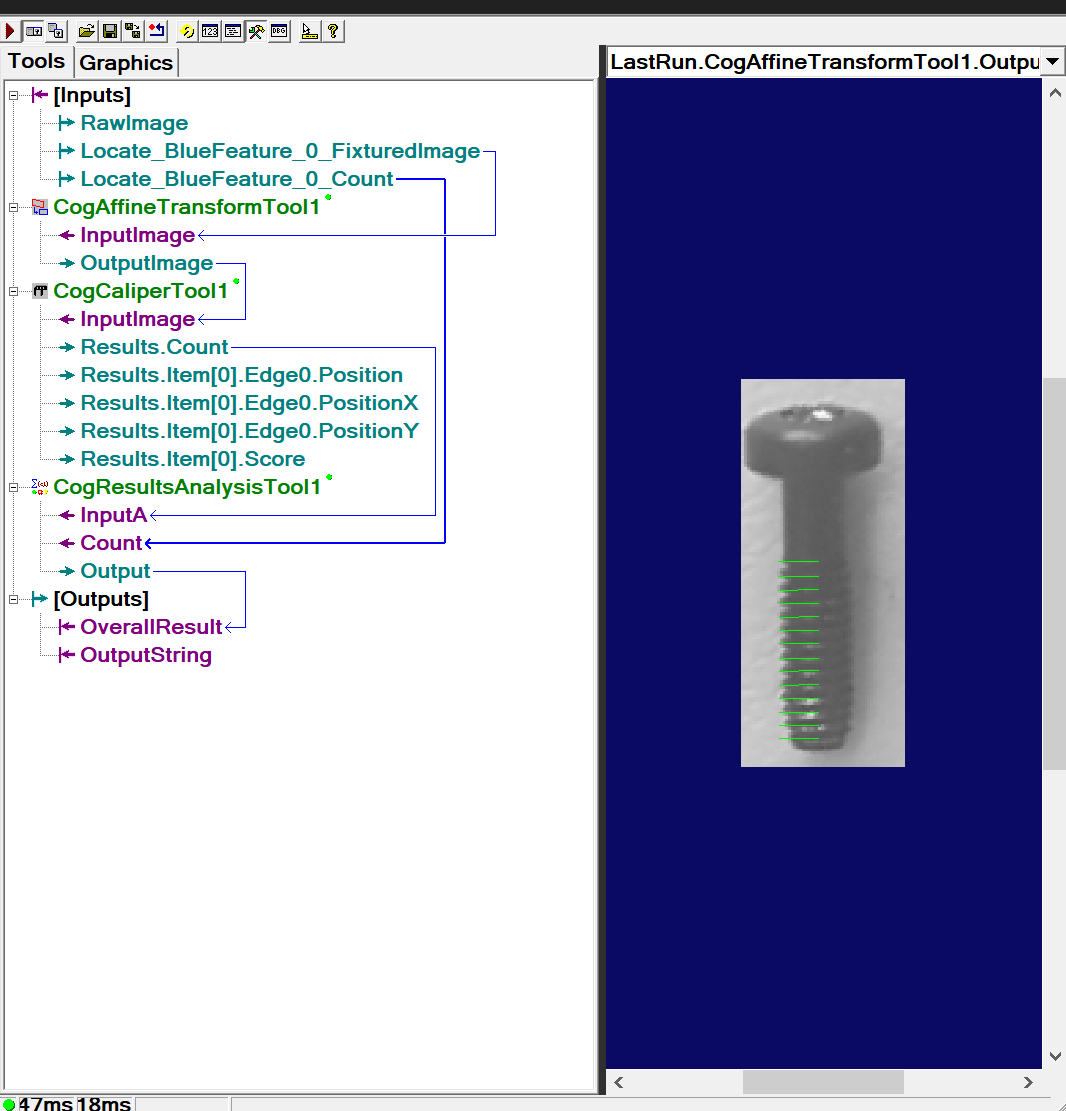Open the toolbox hammer-and-wrench icon
1066x1111 pixels.
pos(256,31)
